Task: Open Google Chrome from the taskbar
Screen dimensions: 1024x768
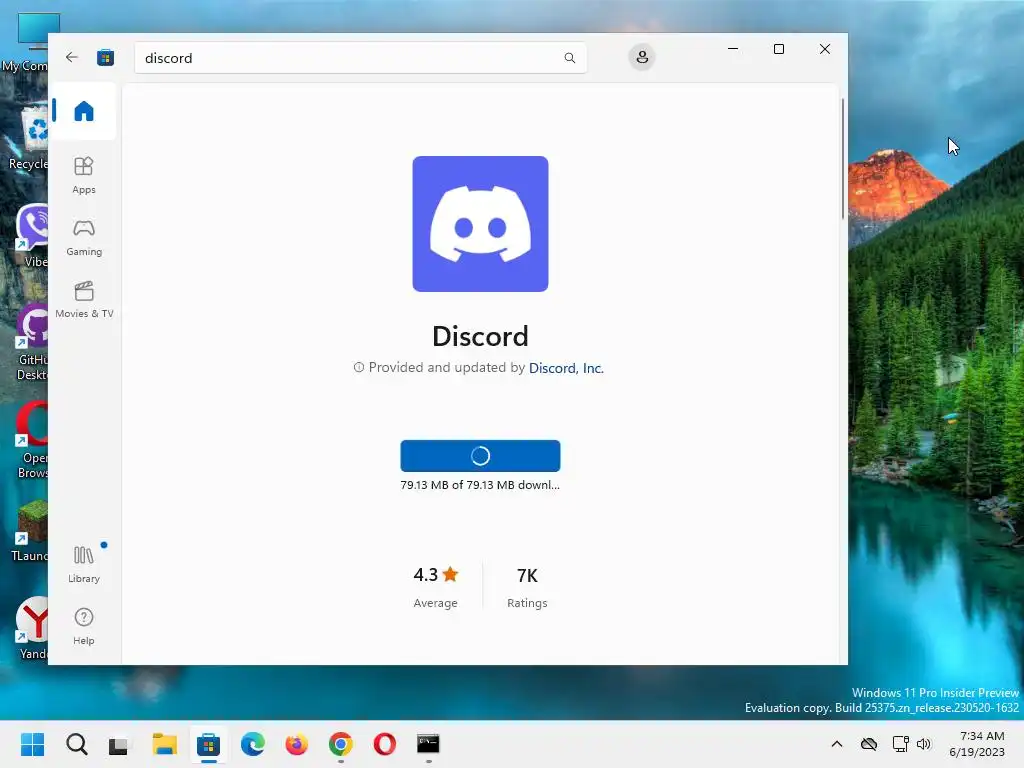Action: coord(340,744)
